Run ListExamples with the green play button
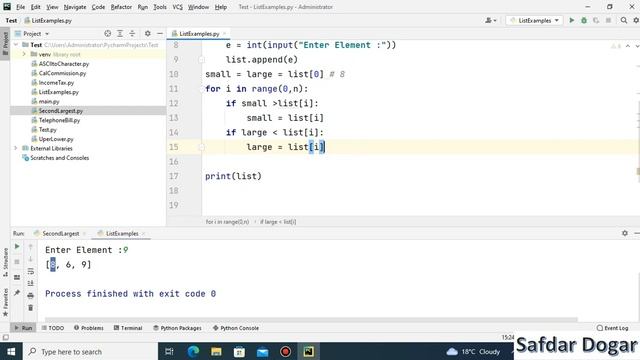This screenshot has height=360, width=640. [571, 20]
